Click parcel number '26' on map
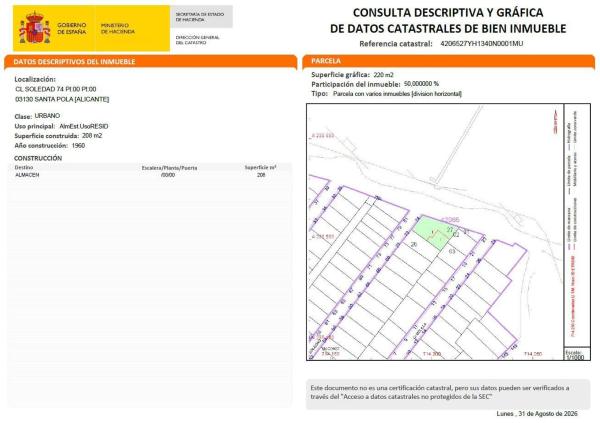 pyautogui.click(x=414, y=244)
